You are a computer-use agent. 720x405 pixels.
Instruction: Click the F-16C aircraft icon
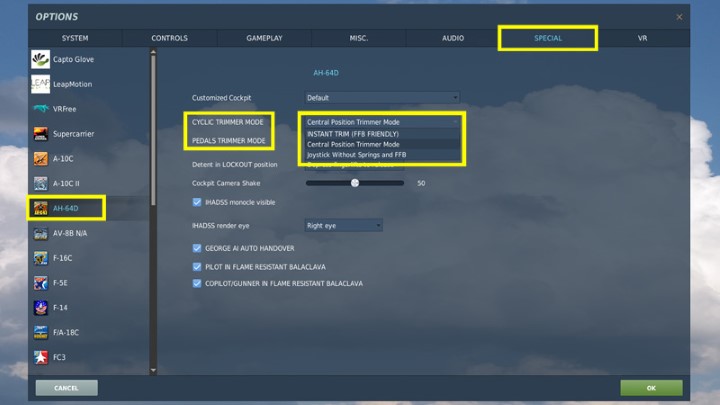[40, 258]
